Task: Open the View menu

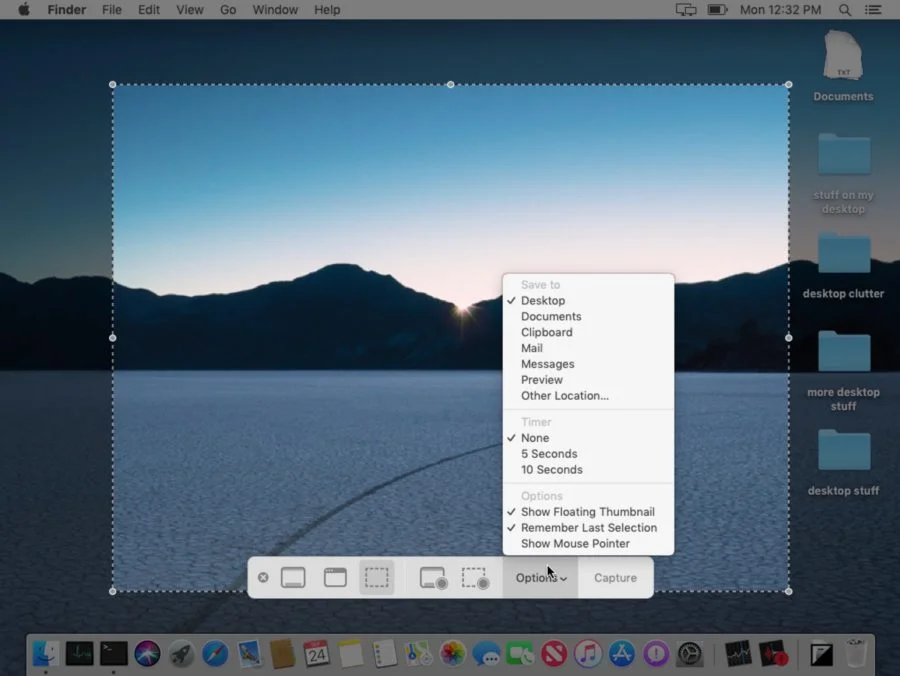Action: 189,10
